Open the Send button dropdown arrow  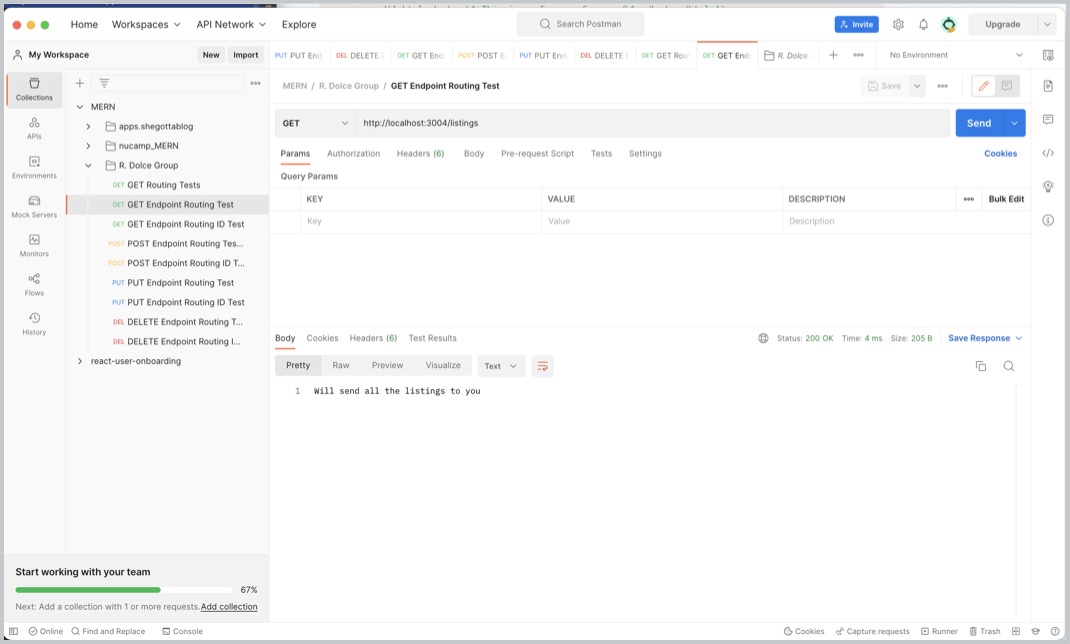point(1014,123)
